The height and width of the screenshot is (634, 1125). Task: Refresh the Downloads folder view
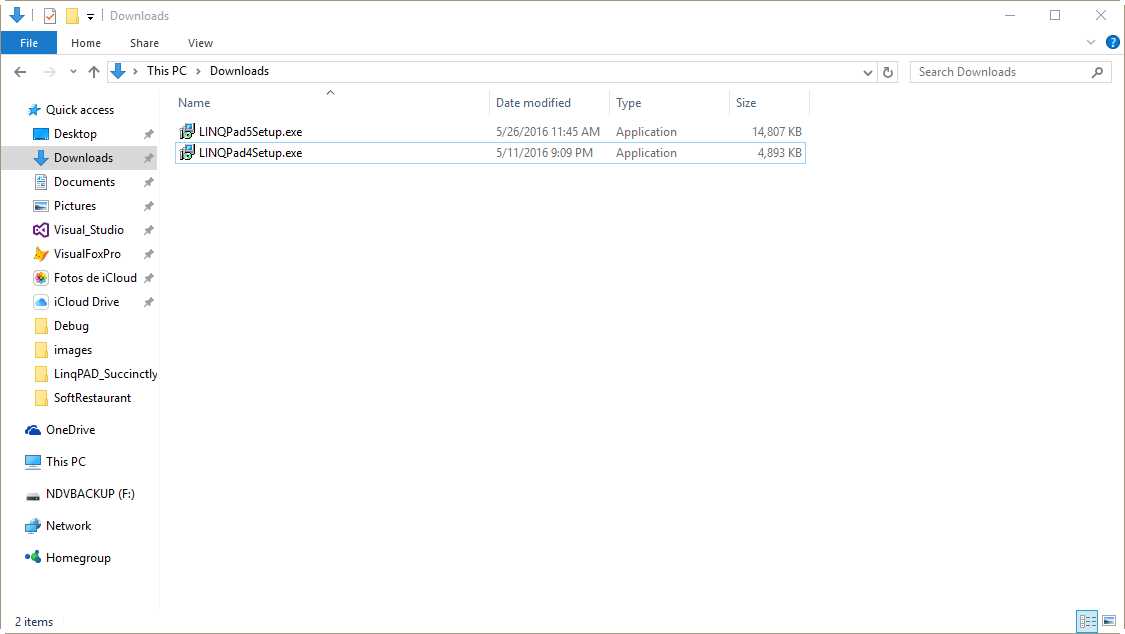[x=888, y=71]
